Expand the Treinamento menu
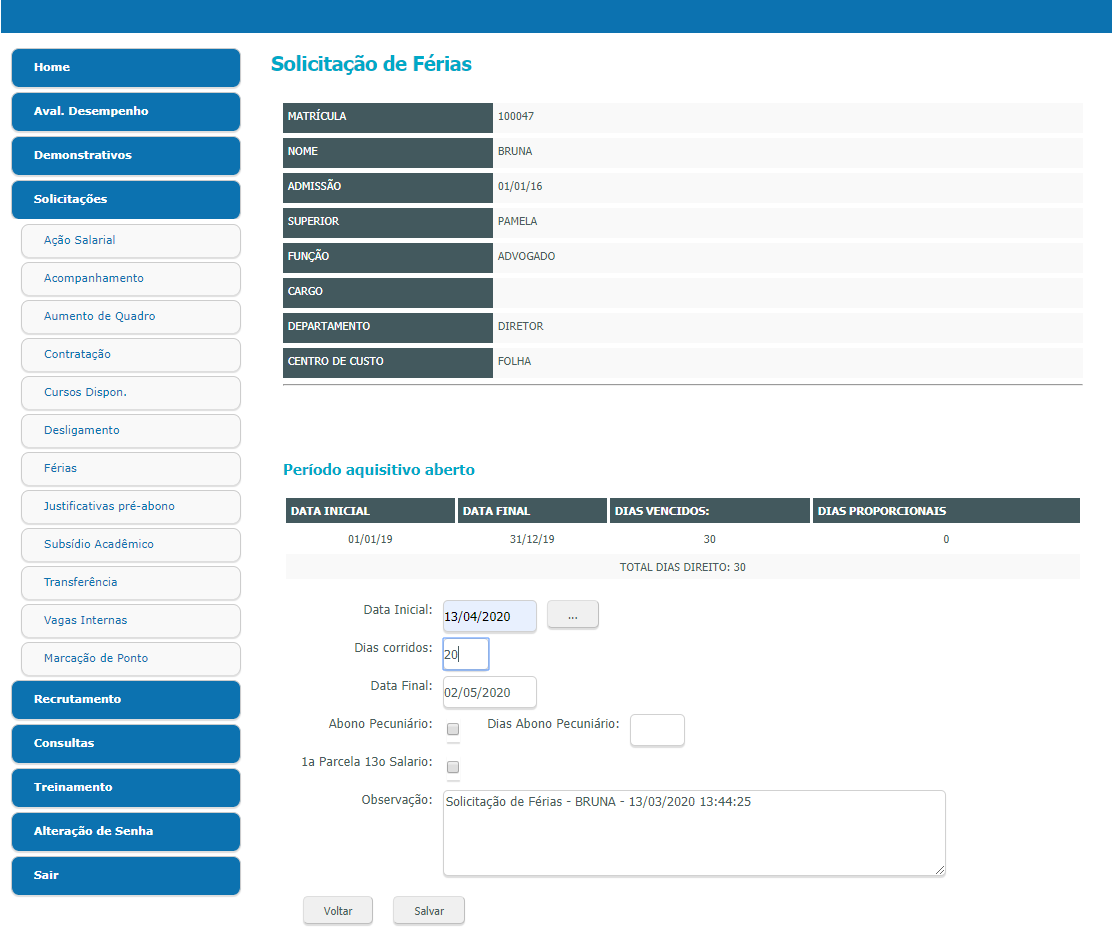Viewport: 1112px width, 933px height. pyautogui.click(x=126, y=788)
